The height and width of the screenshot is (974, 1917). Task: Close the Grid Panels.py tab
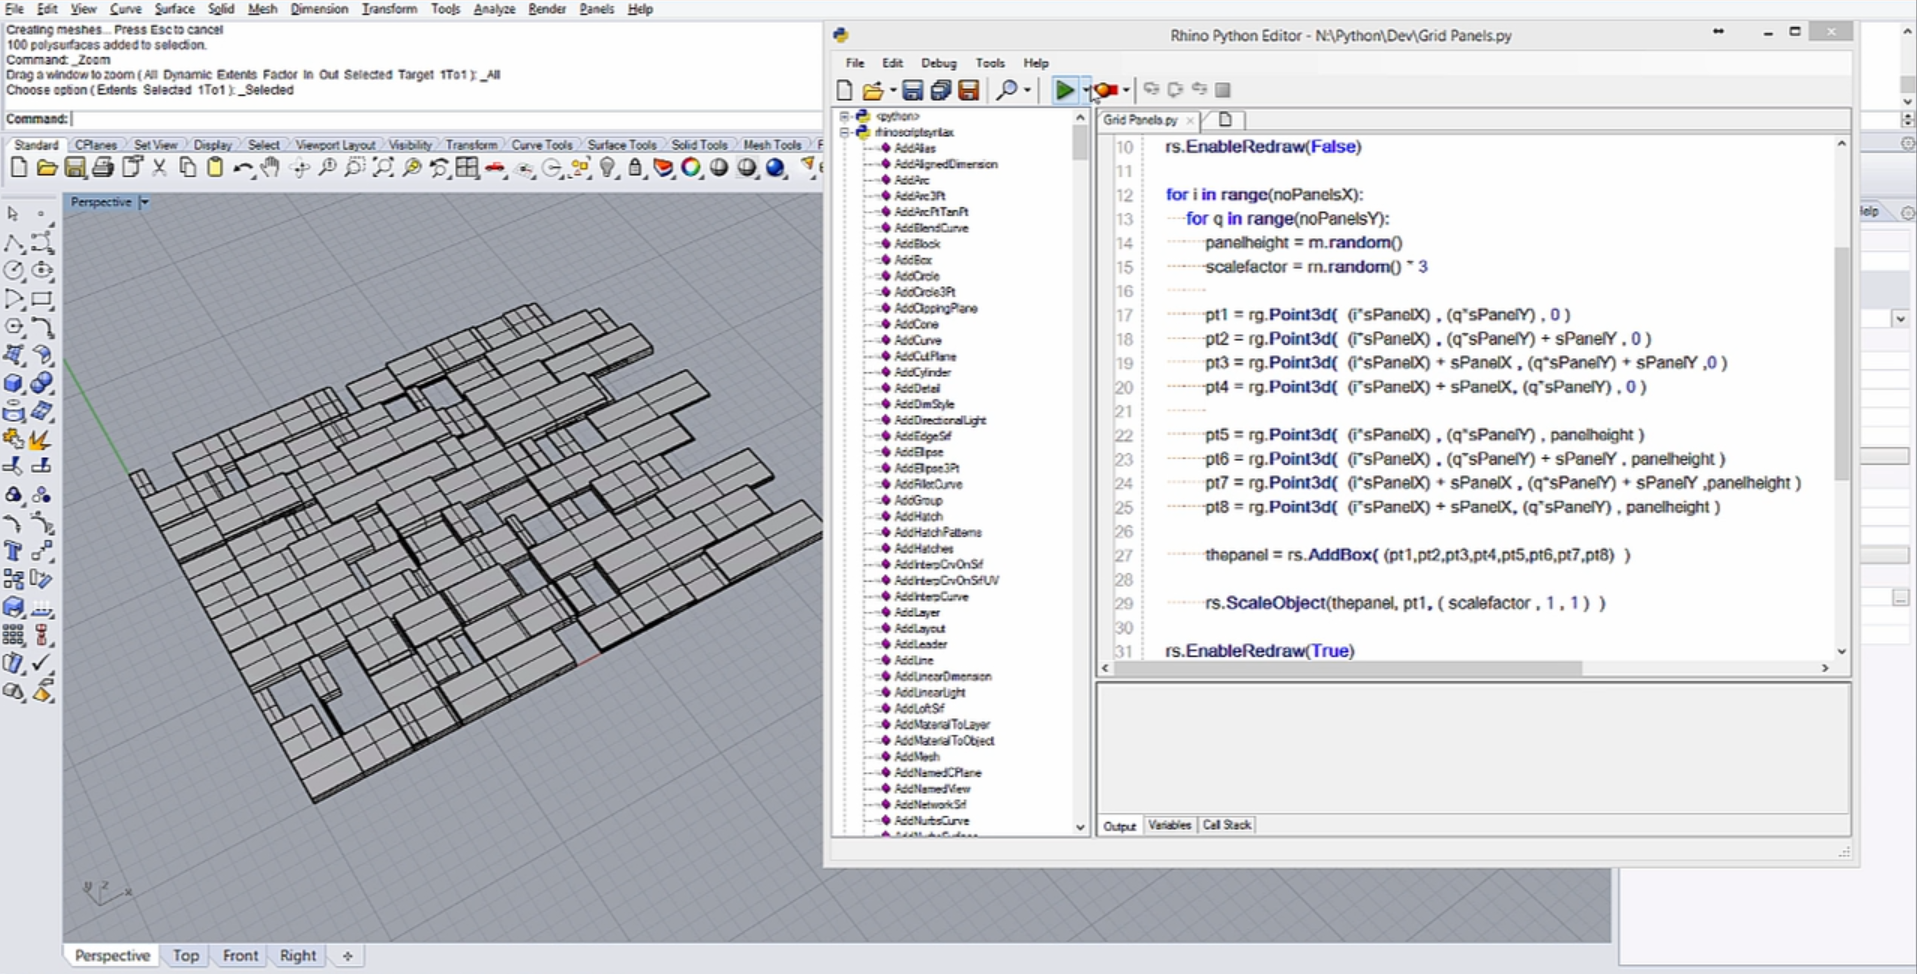1189,120
